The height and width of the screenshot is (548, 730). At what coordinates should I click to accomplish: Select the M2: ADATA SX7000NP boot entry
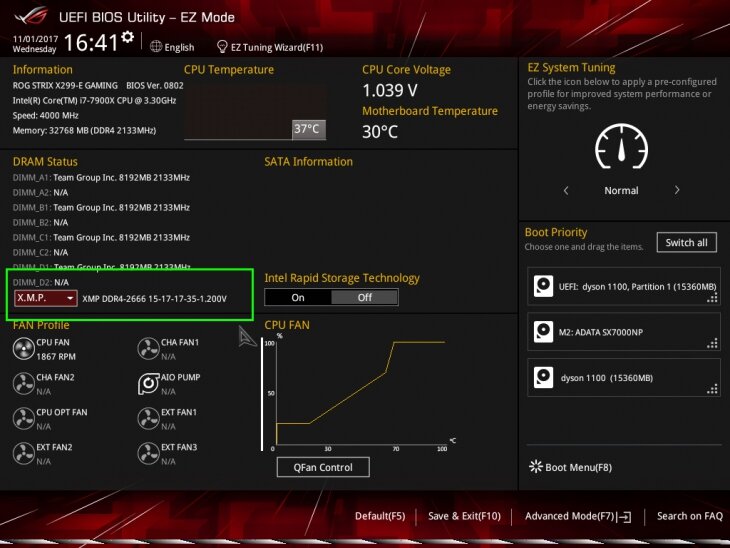click(624, 332)
